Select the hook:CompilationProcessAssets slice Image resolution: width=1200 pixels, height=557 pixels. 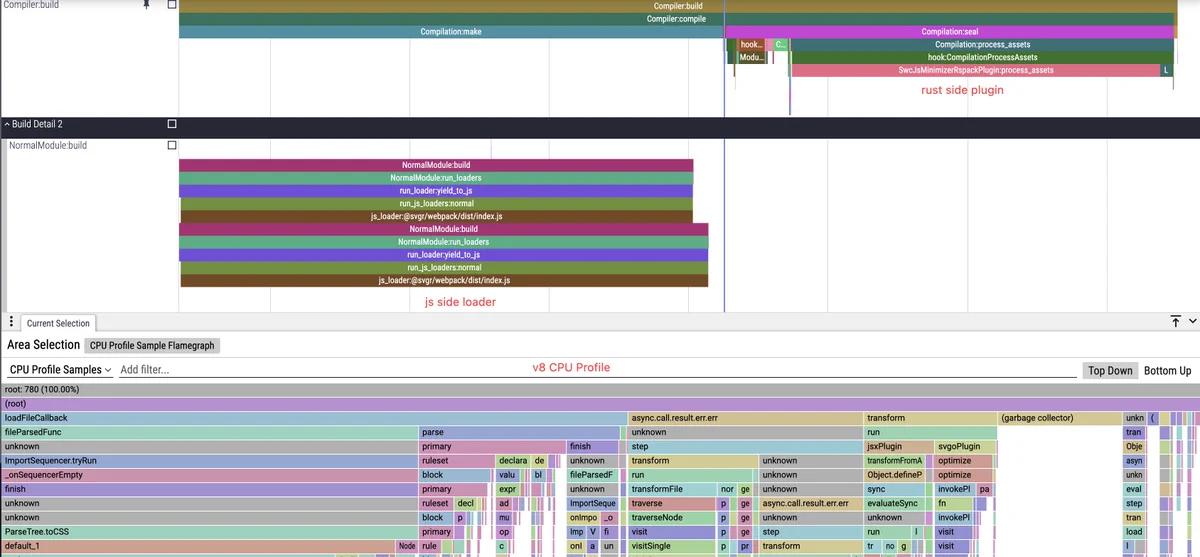point(982,57)
